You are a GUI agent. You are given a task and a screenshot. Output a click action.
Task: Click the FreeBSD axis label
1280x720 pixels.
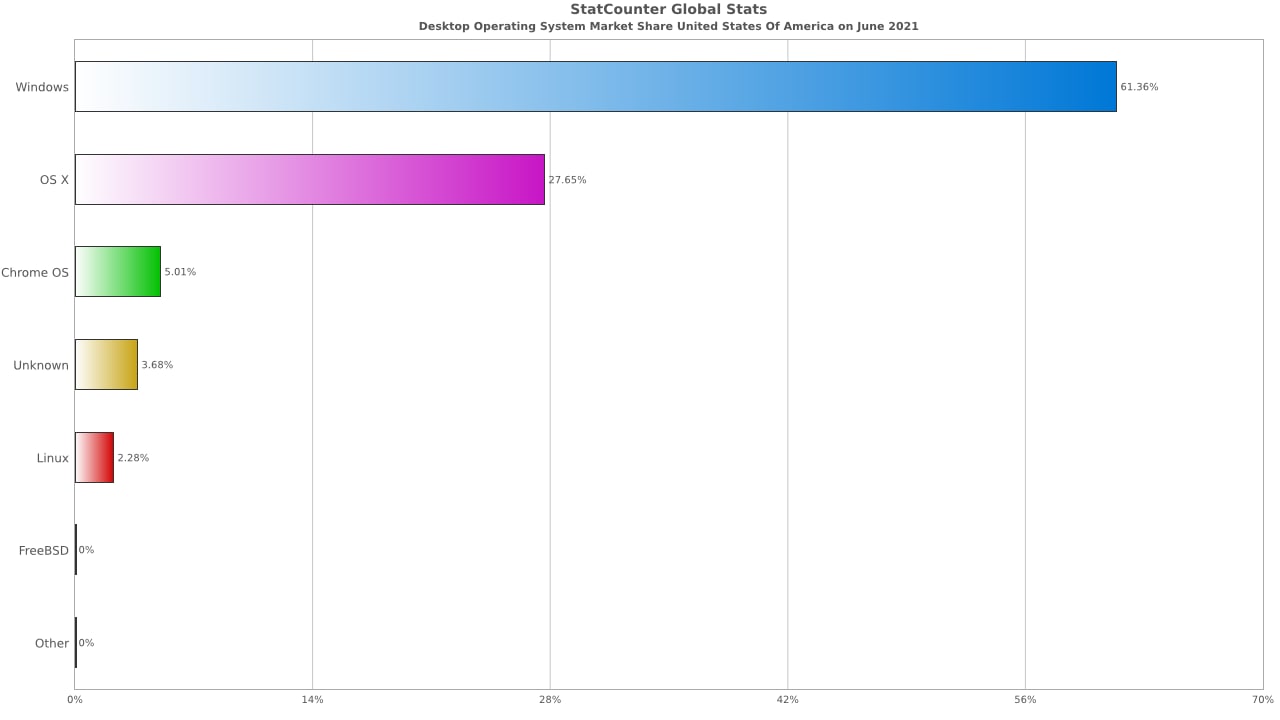tap(44, 550)
